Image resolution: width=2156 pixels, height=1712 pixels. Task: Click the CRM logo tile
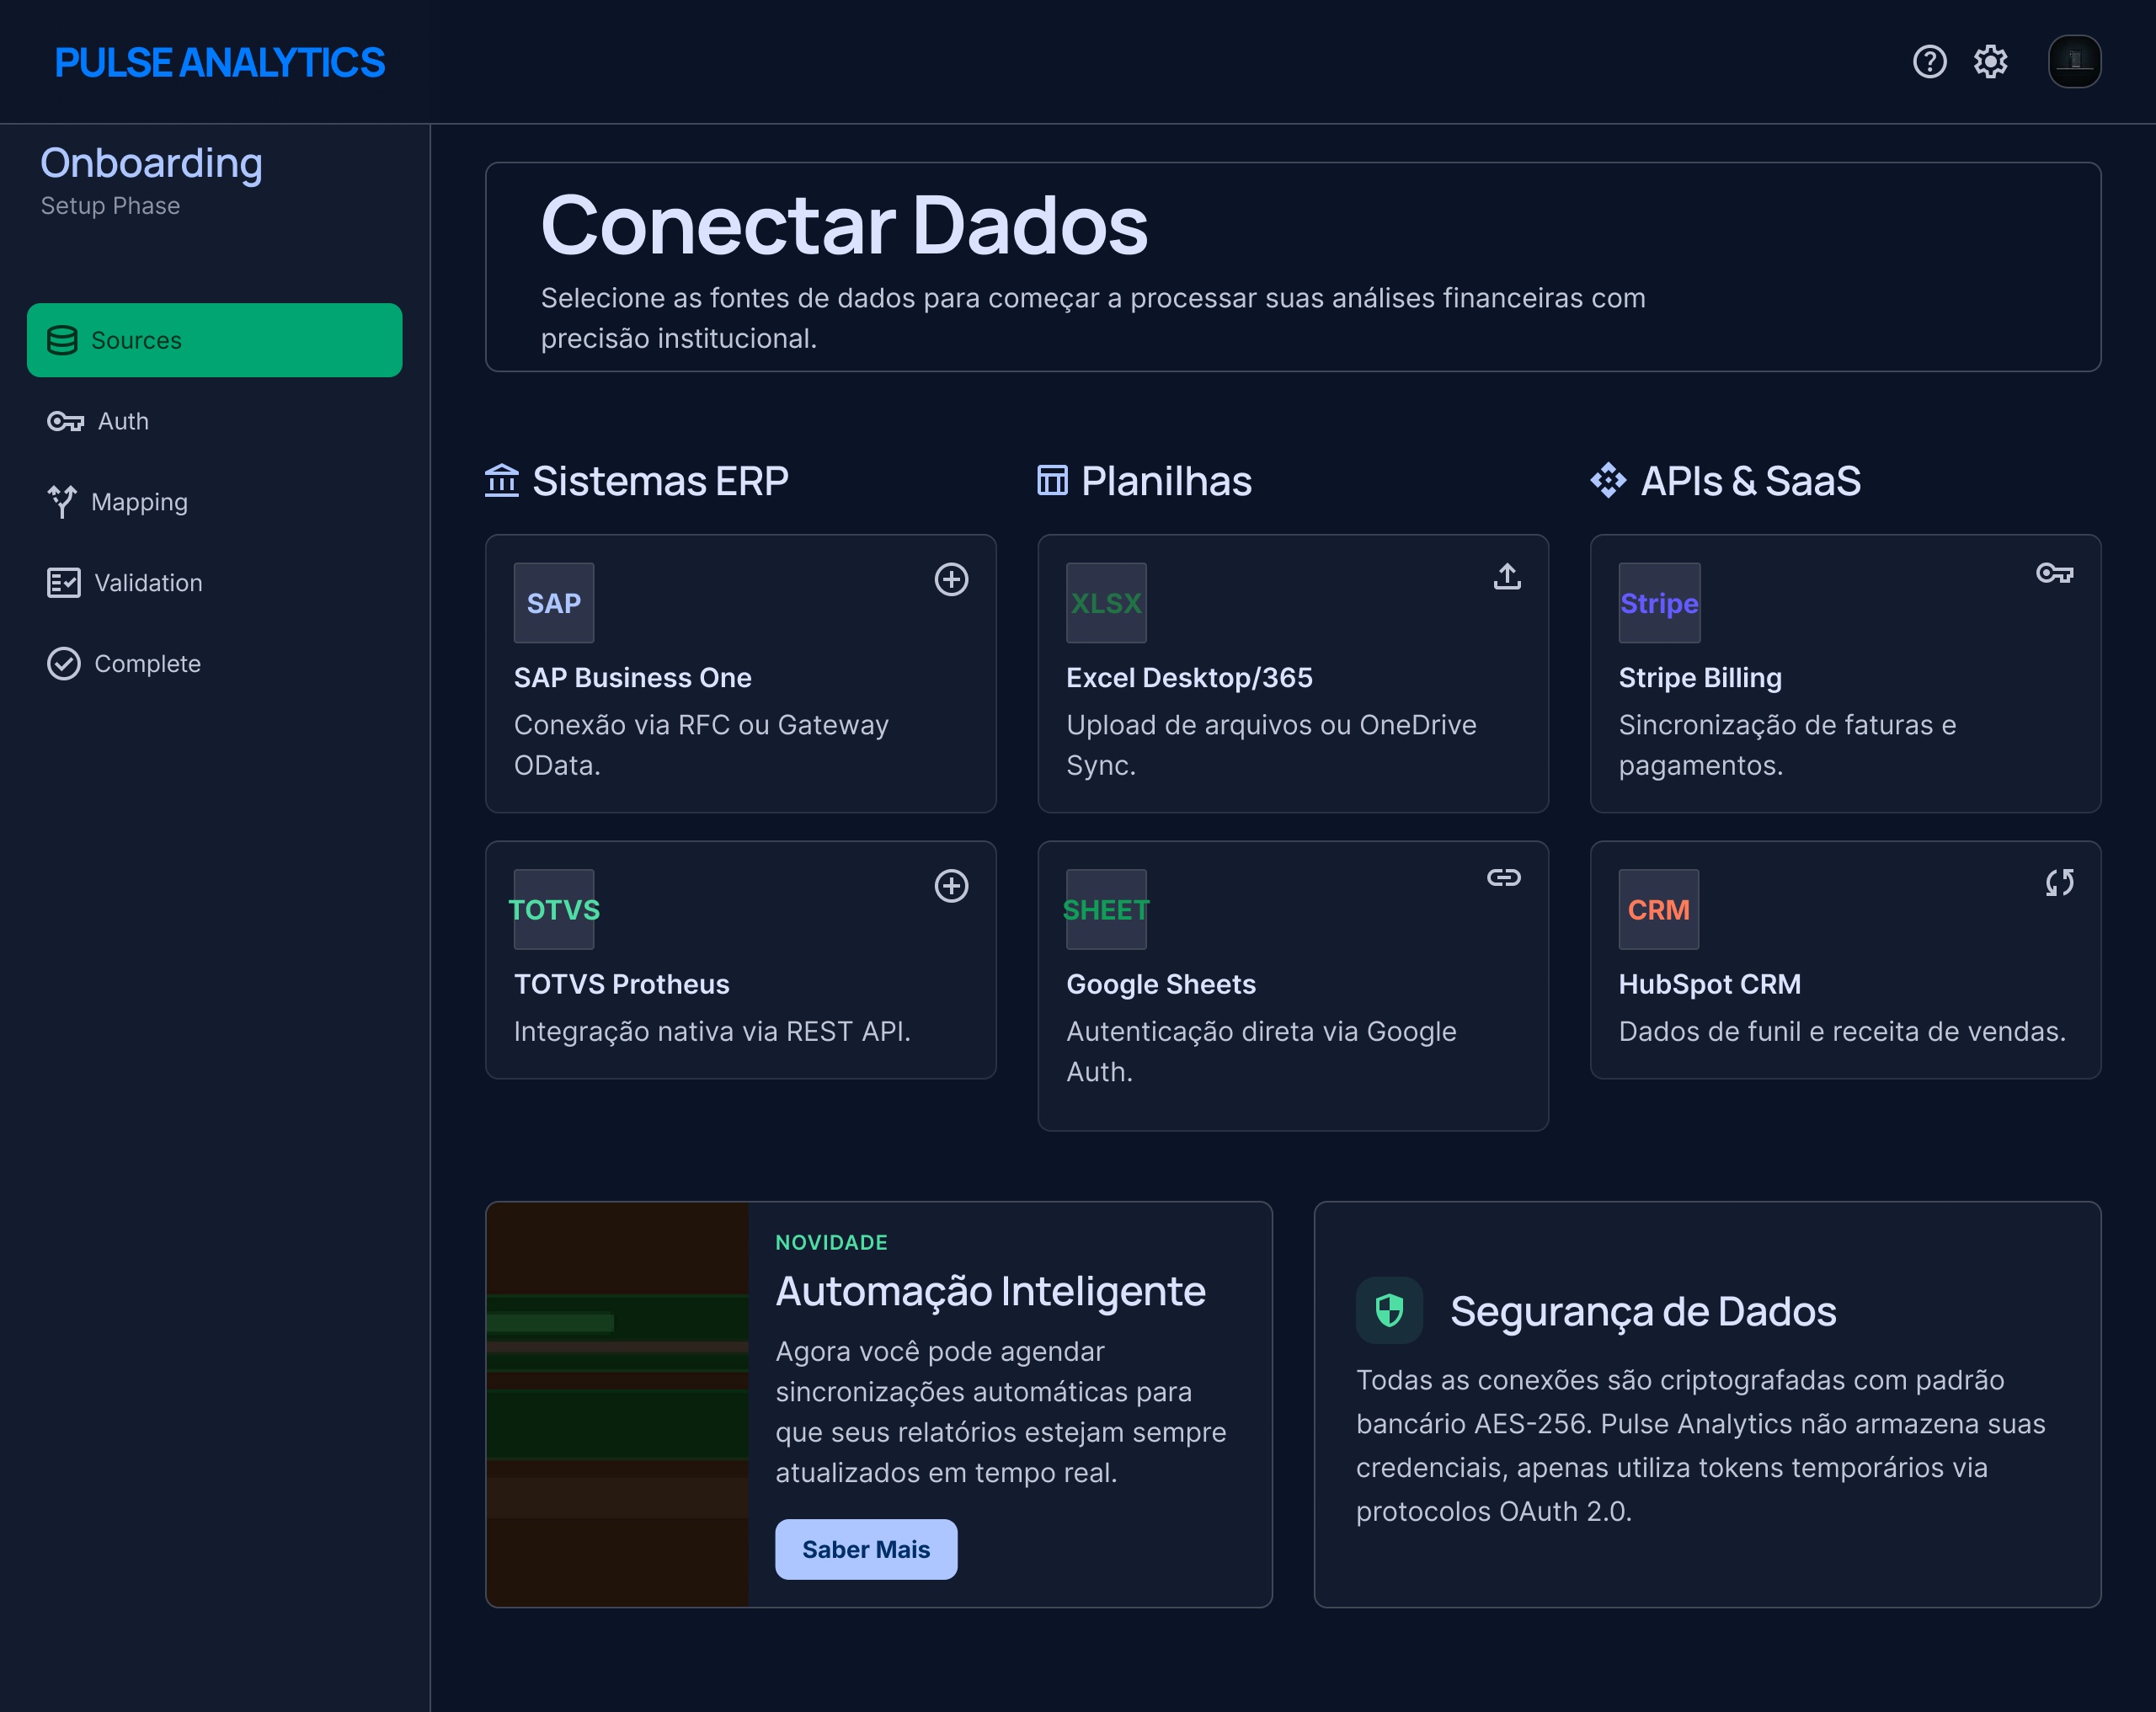(1659, 910)
